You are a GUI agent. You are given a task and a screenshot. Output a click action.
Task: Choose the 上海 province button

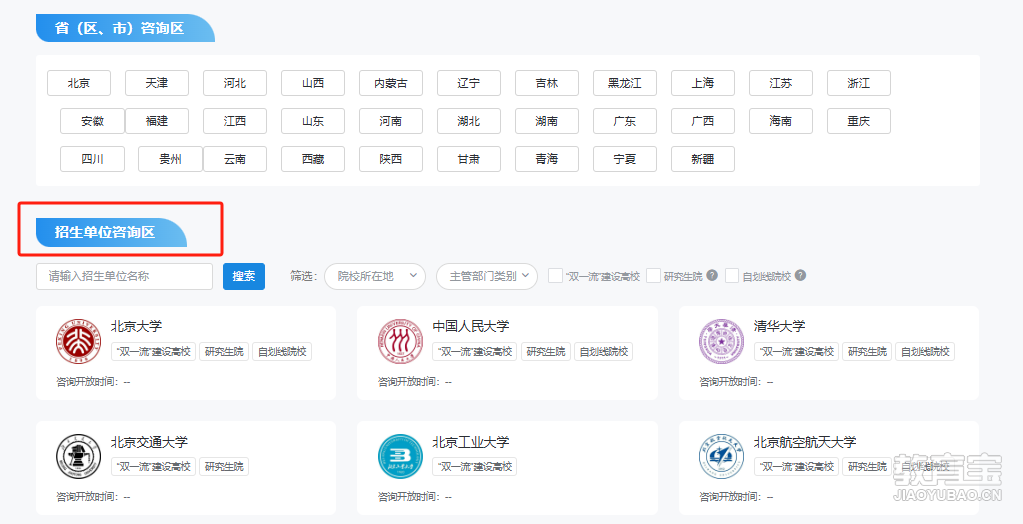click(703, 83)
